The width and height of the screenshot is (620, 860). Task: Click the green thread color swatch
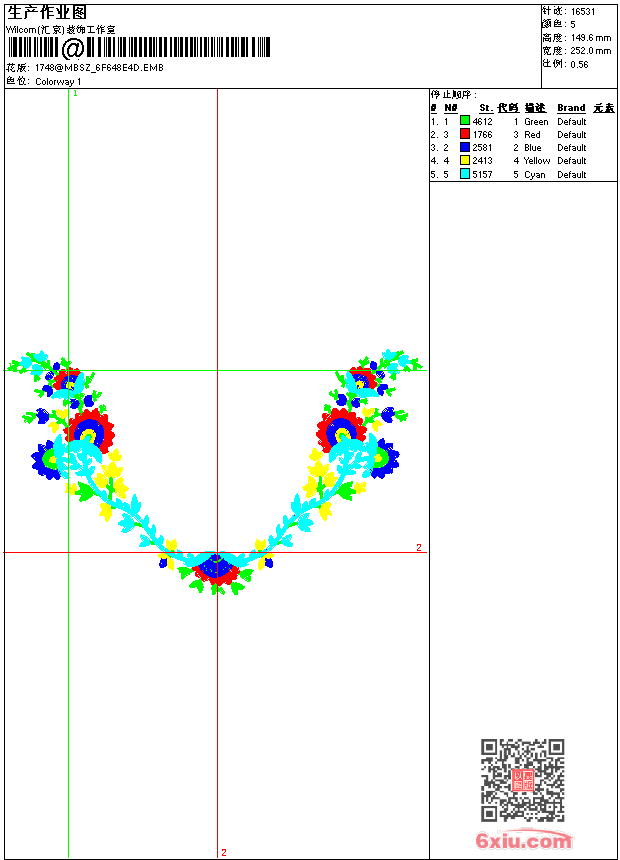465,121
